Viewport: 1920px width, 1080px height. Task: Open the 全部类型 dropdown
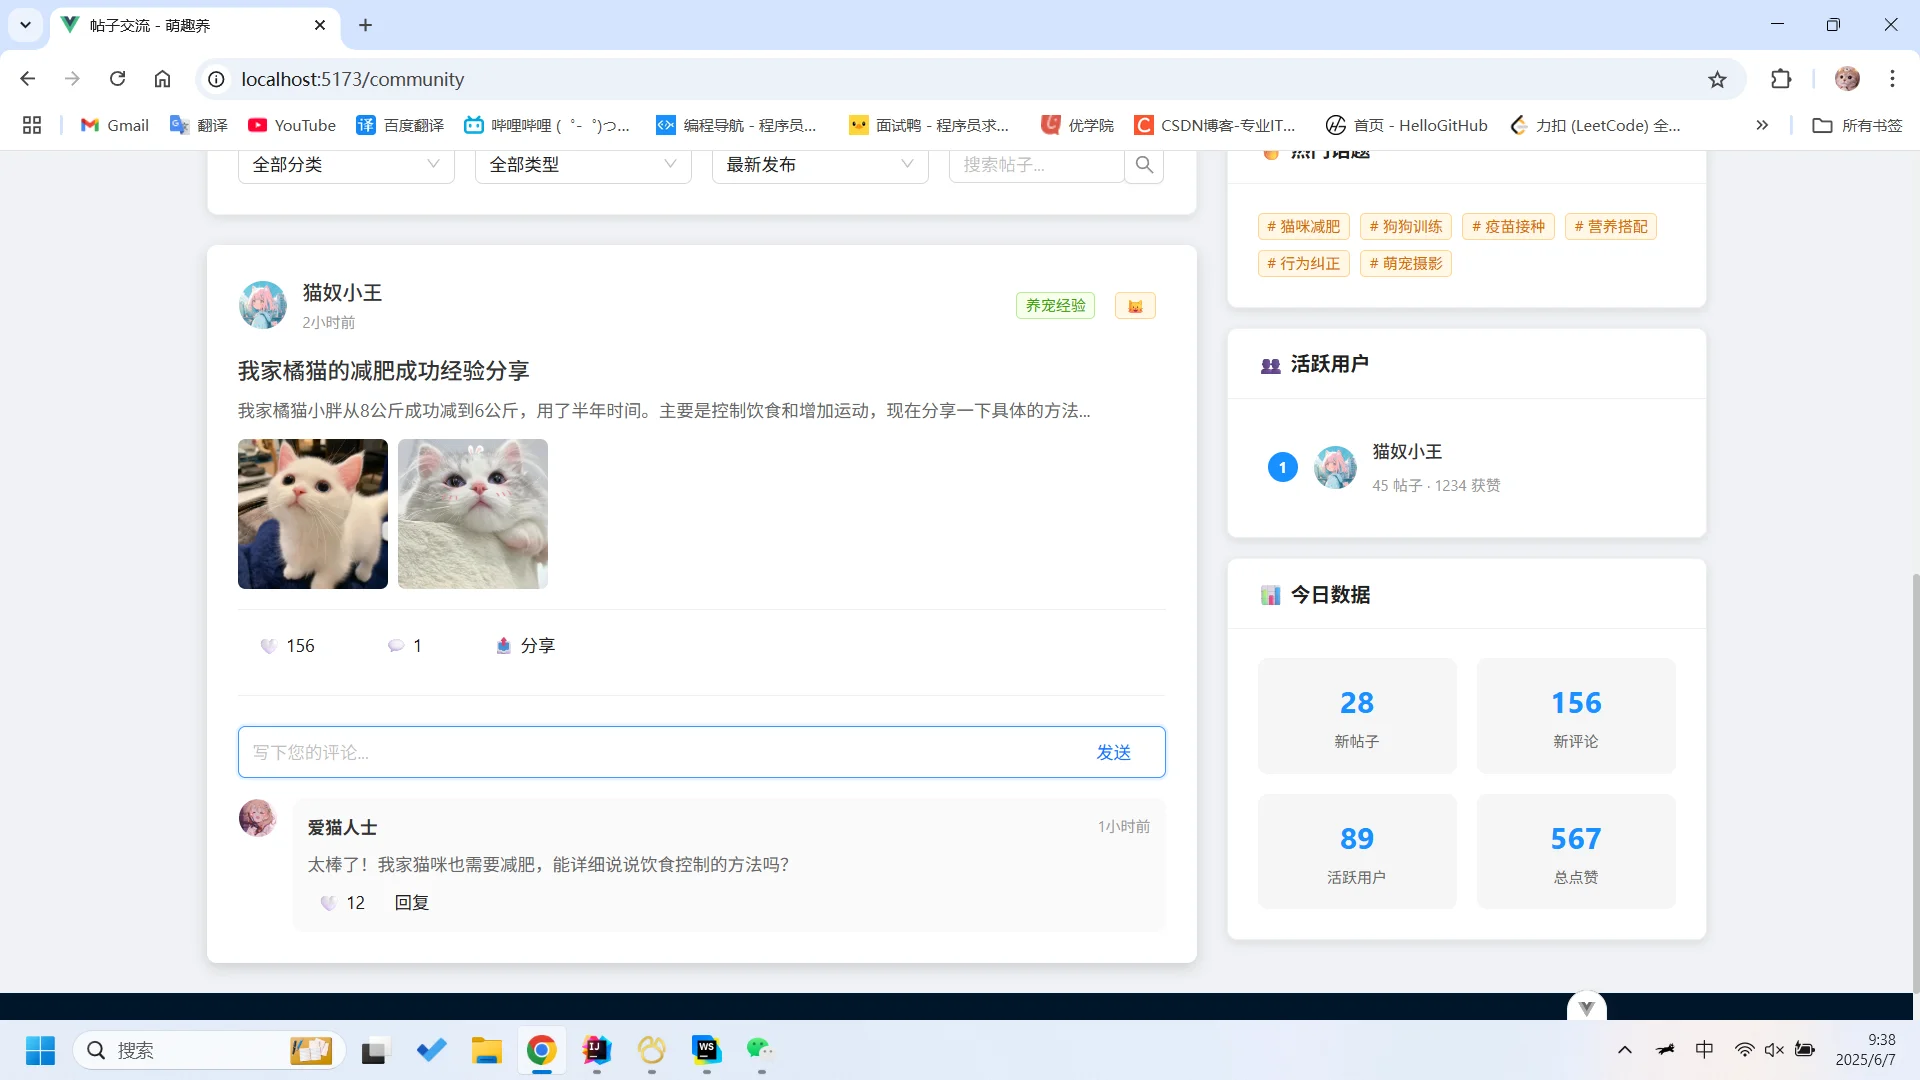[x=583, y=164]
